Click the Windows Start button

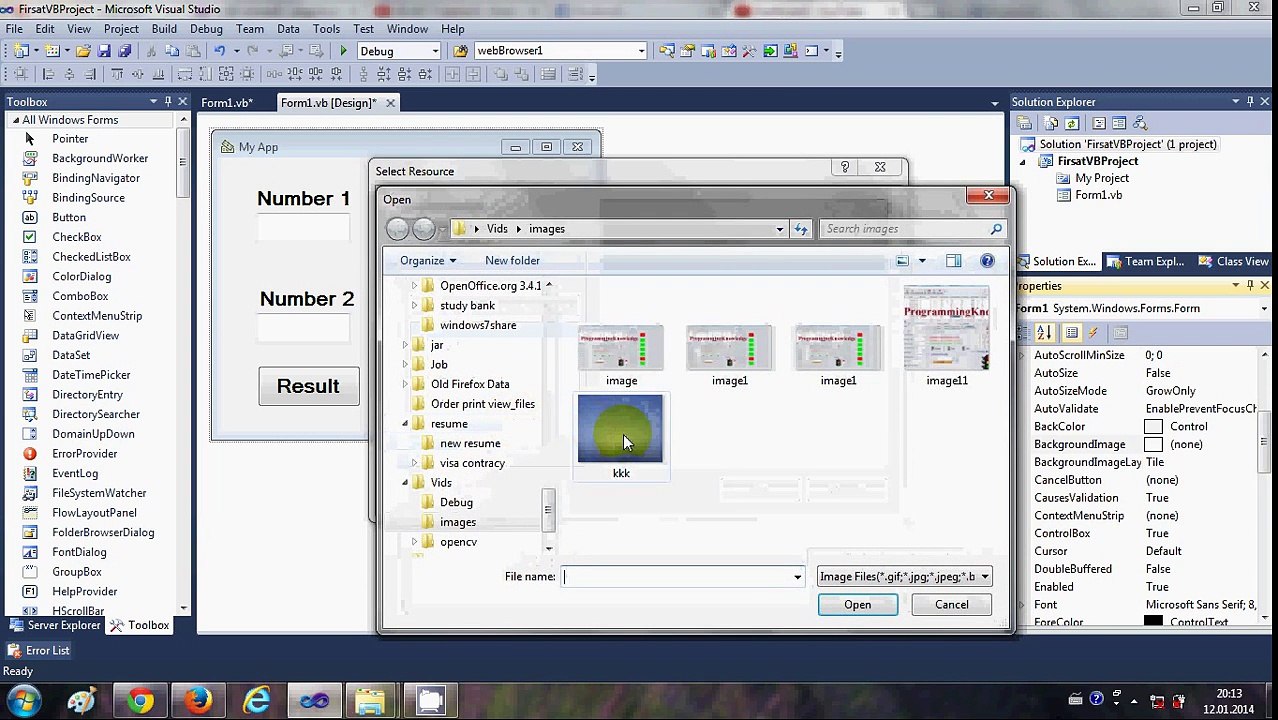[x=24, y=700]
